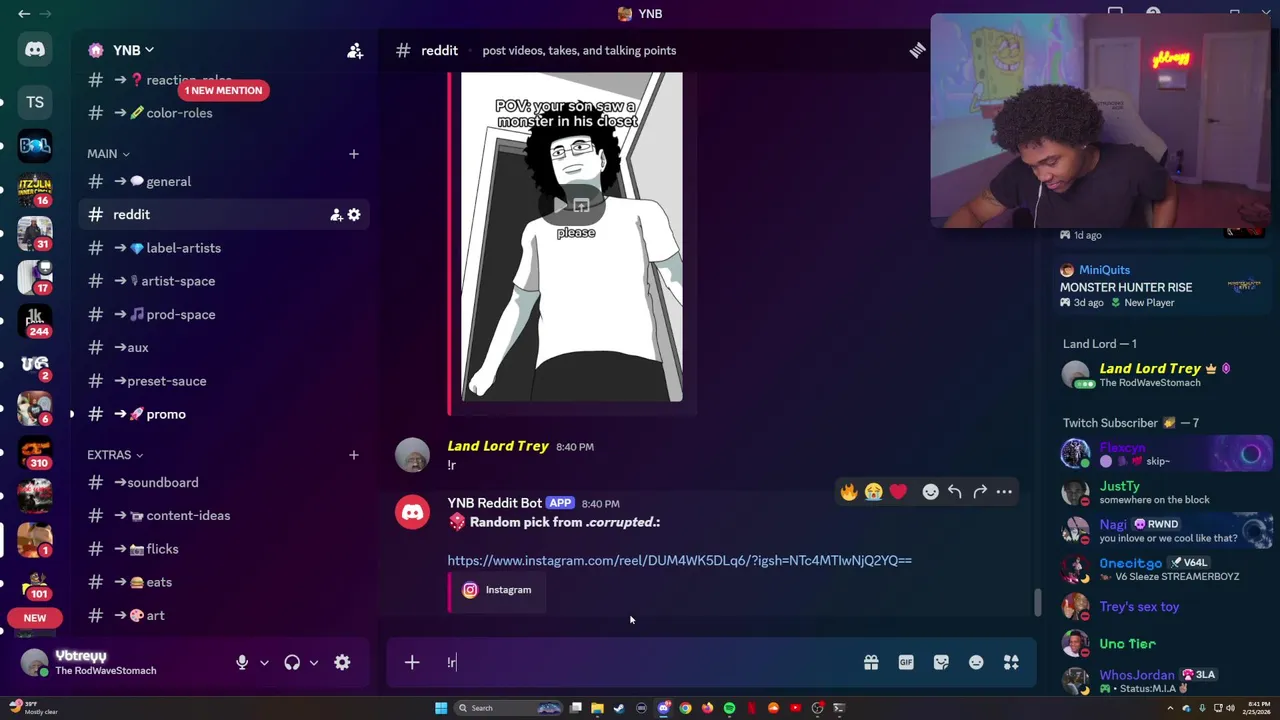Viewport: 1280px width, 720px height.
Task: Switch to preset-sauce channel
Action: 224,381
